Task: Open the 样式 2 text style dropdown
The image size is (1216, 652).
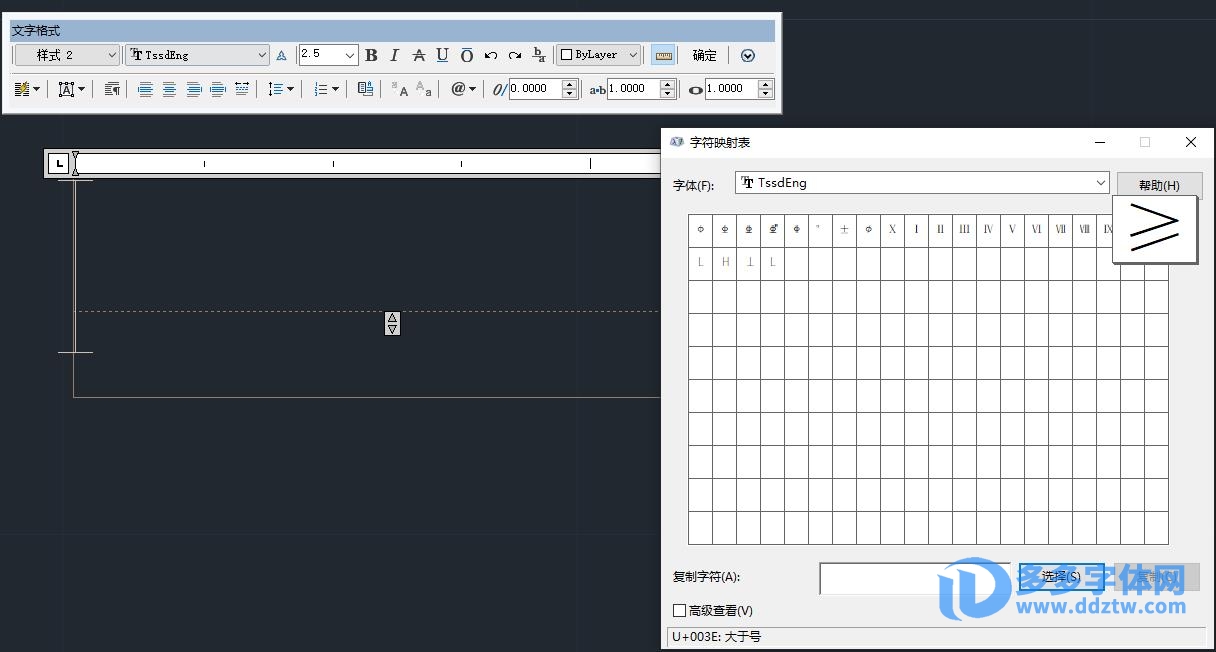Action: (67, 55)
